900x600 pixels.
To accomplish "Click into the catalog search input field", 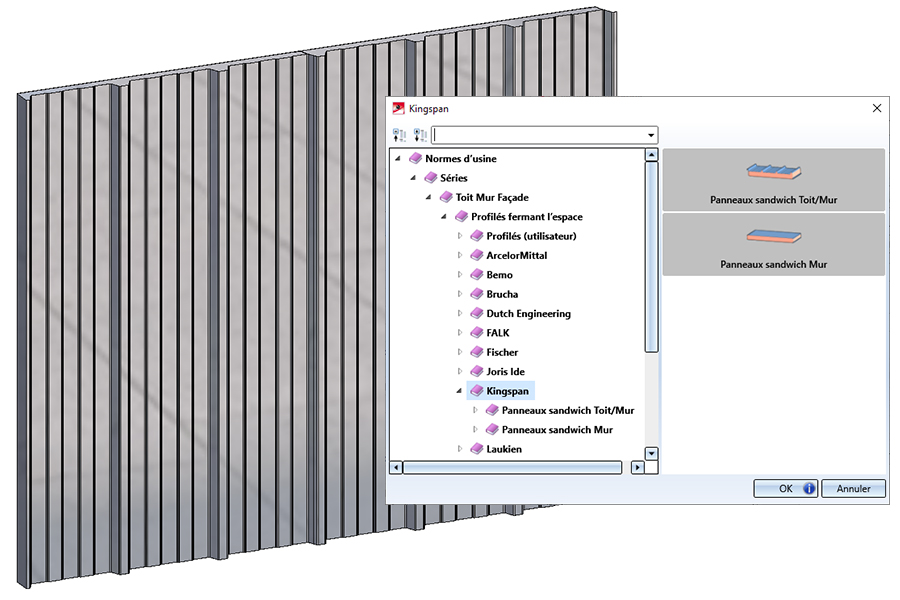I will [x=538, y=135].
